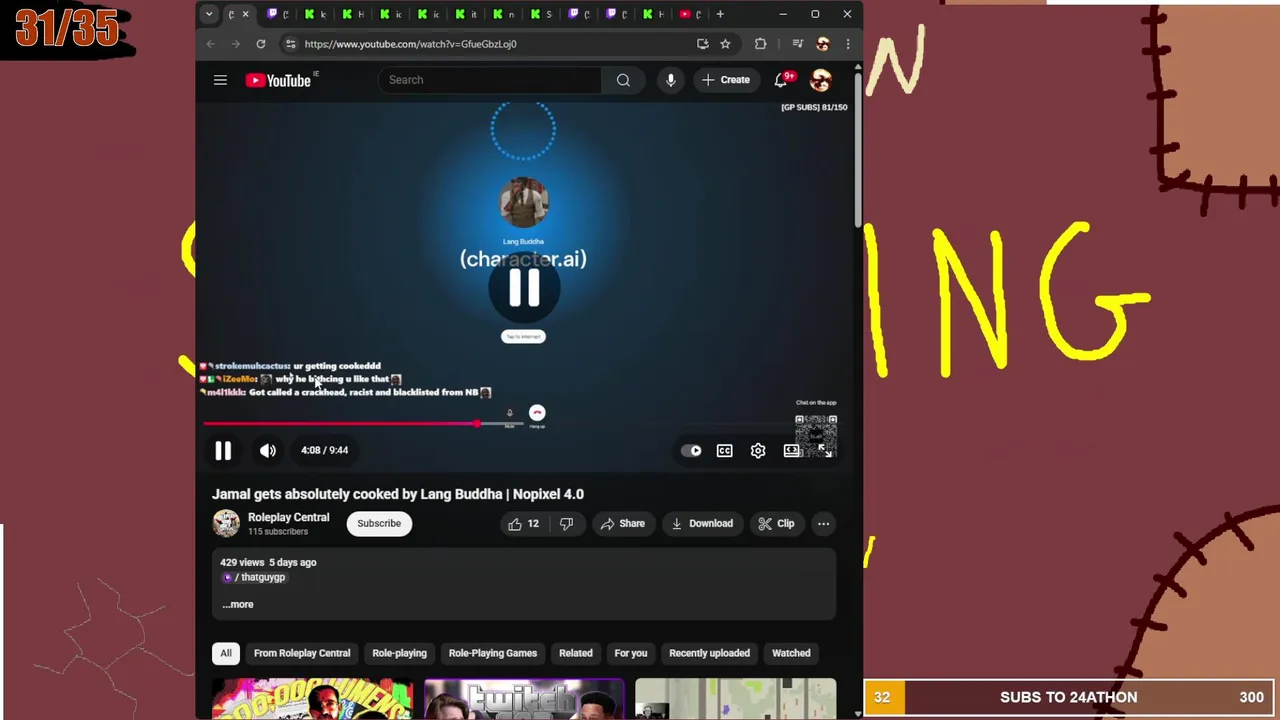This screenshot has height=720, width=1280.
Task: View site information icon in address bar
Action: [290, 44]
